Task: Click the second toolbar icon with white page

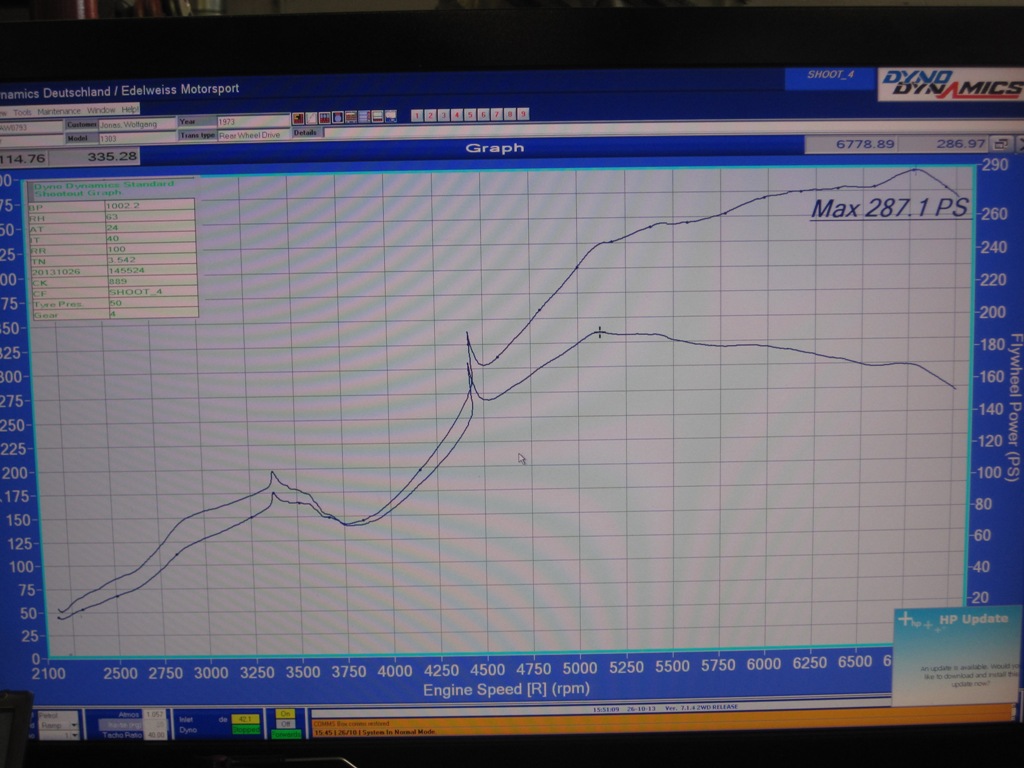Action: tap(311, 117)
